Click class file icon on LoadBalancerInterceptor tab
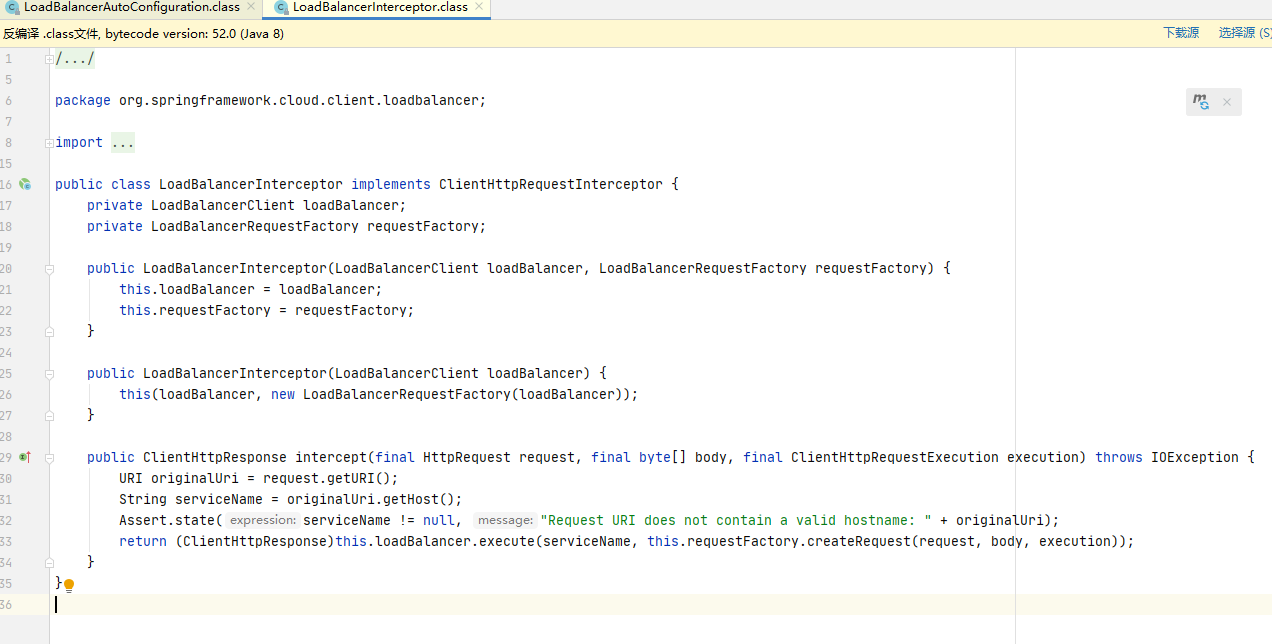The width and height of the screenshot is (1272, 644). tap(281, 7)
